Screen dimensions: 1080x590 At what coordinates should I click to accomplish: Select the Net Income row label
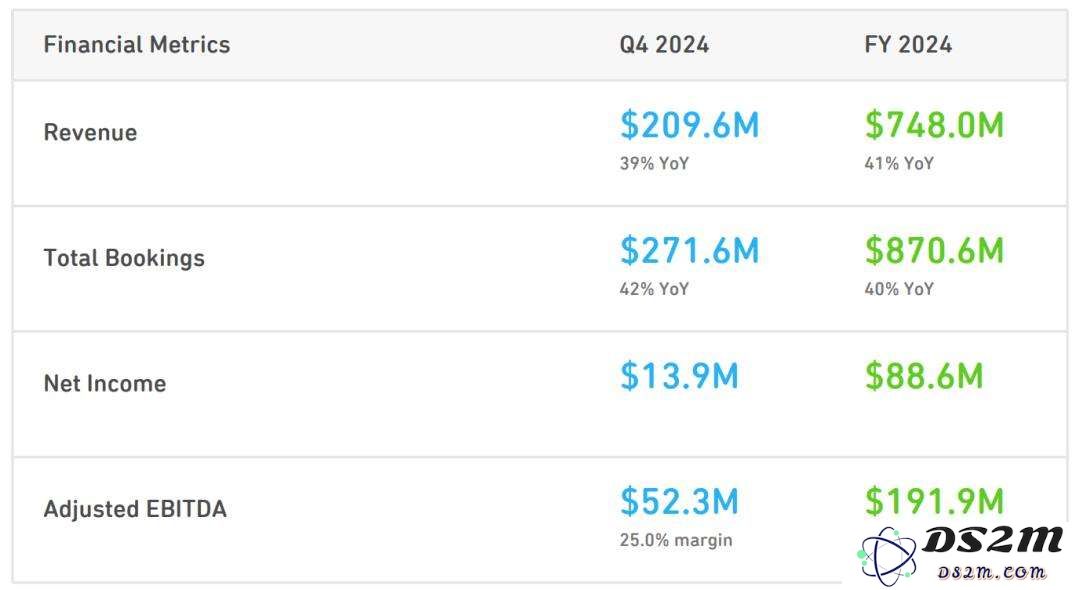(105, 383)
